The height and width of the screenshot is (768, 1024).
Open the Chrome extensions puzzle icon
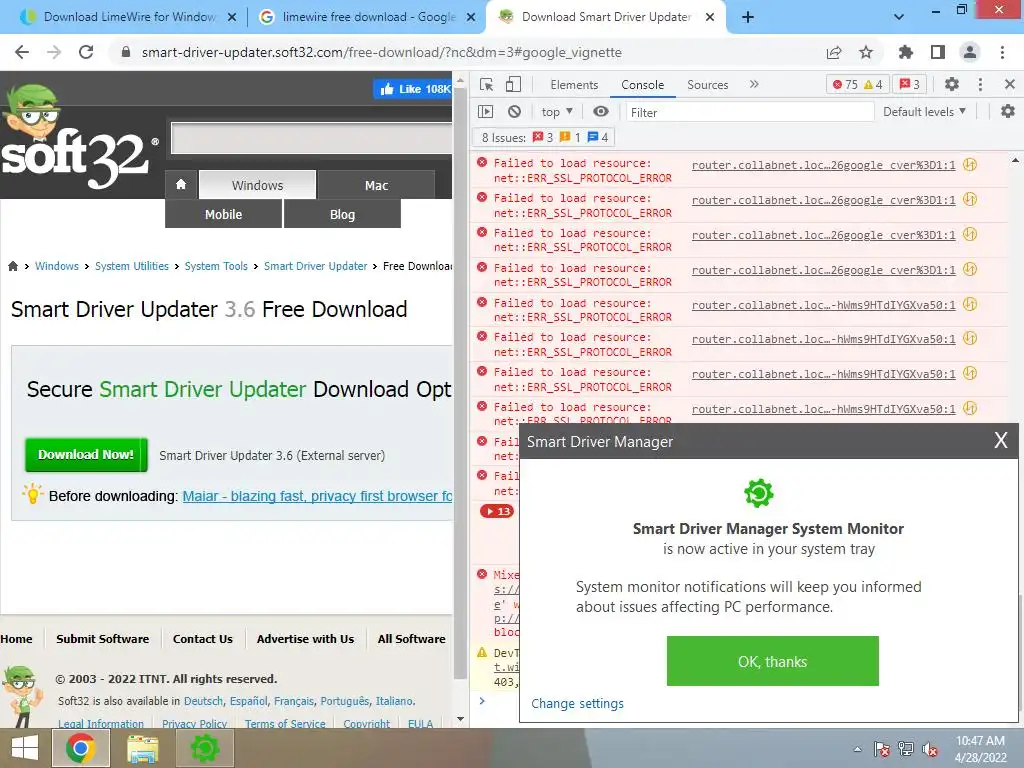(906, 52)
